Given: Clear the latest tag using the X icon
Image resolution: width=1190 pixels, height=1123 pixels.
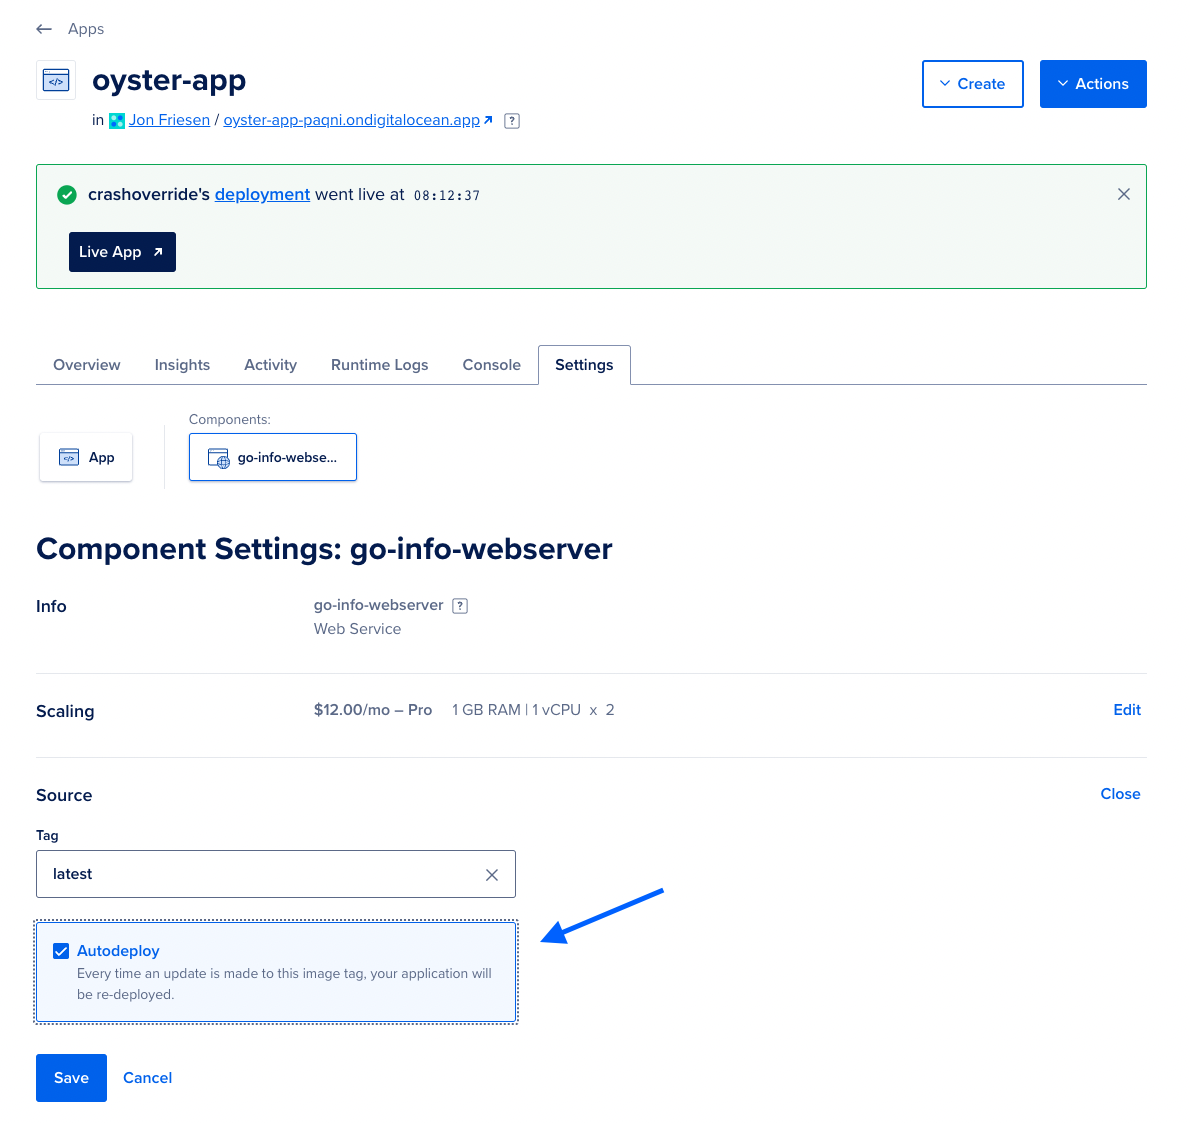Looking at the screenshot, I should pyautogui.click(x=491, y=874).
